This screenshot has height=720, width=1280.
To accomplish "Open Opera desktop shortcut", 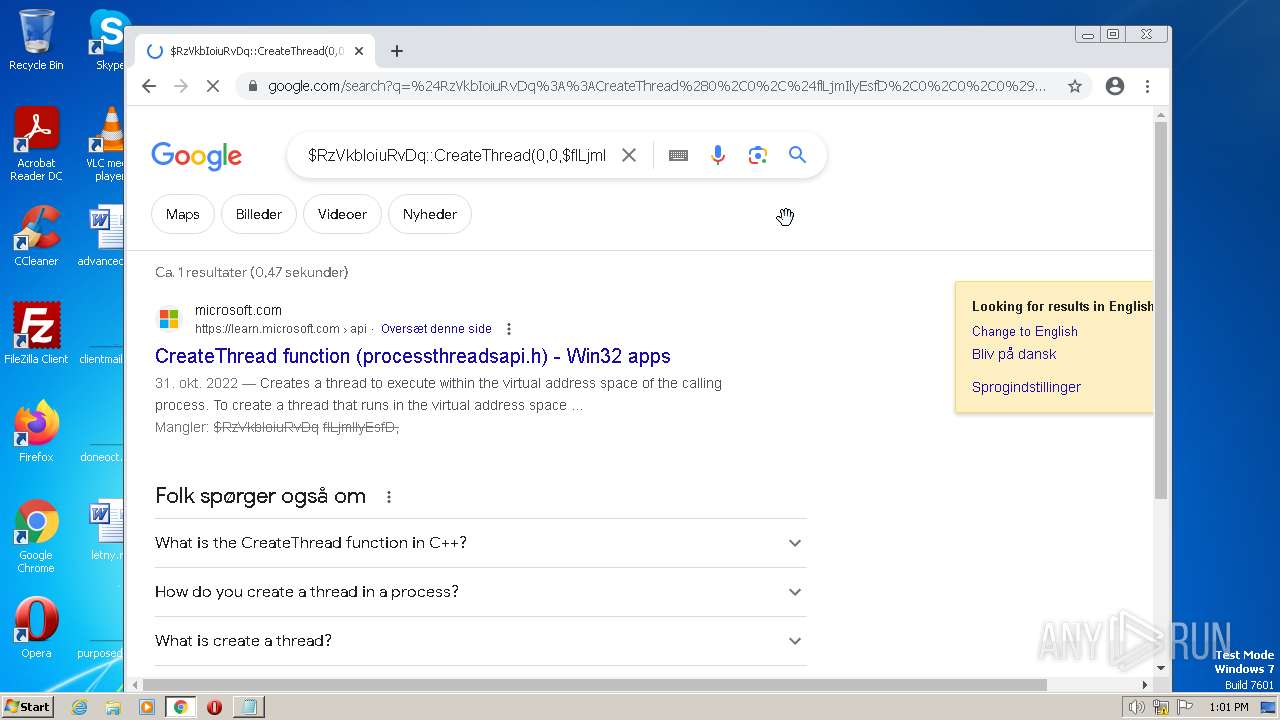I will pos(36,628).
